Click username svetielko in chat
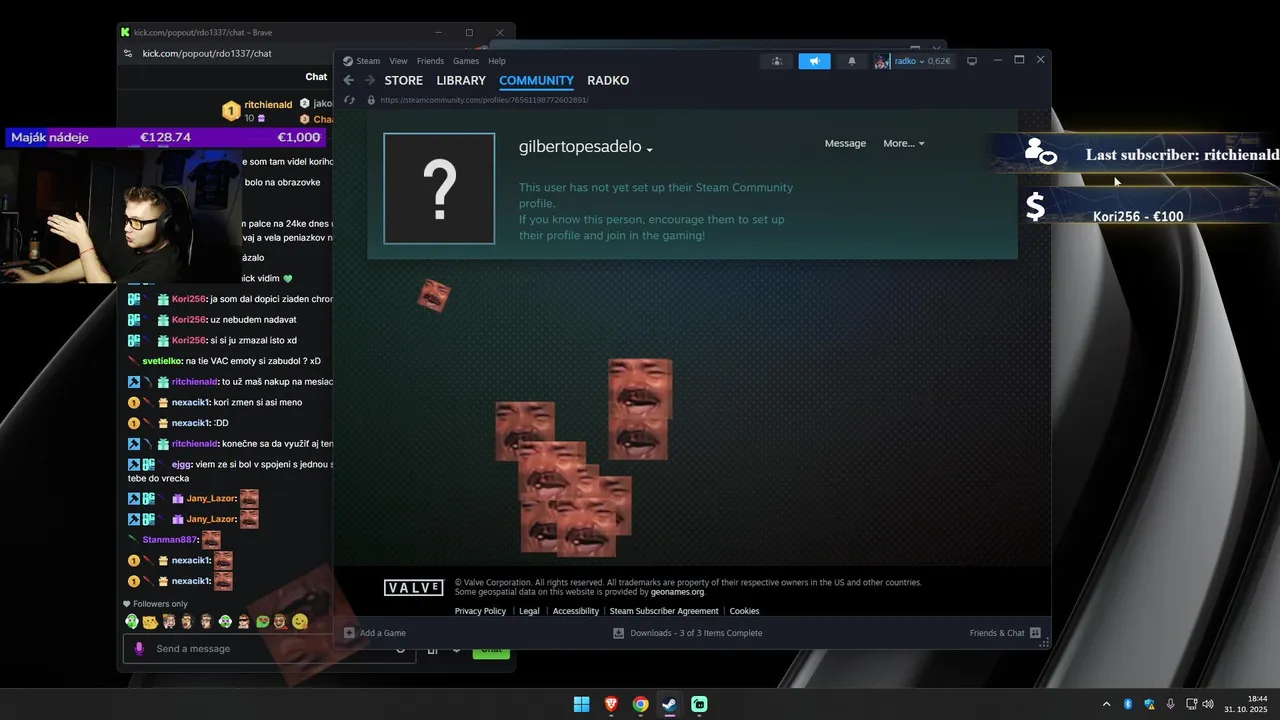This screenshot has height=720, width=1280. click(x=163, y=361)
